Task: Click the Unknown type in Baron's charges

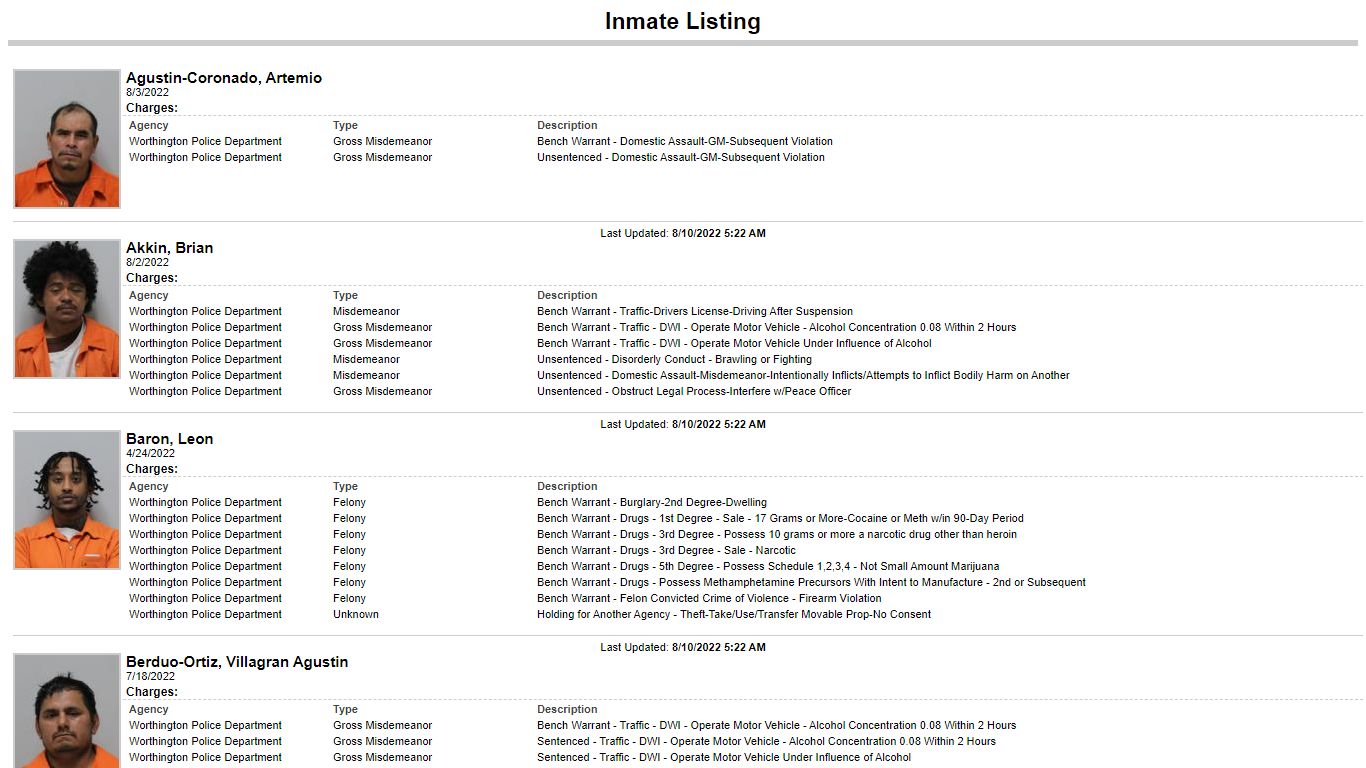Action: (x=356, y=614)
